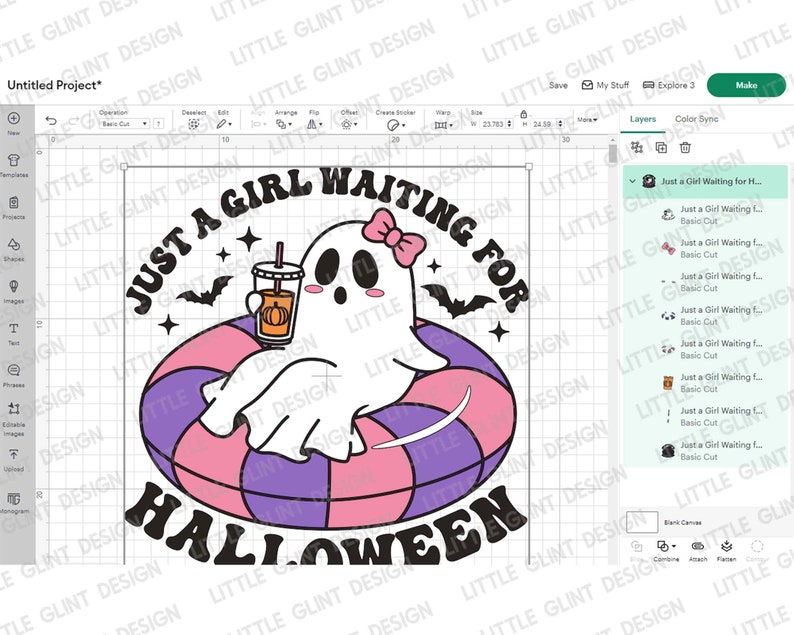Click the width stepper arrows
Screen dimensions: 794x635
tap(509, 124)
